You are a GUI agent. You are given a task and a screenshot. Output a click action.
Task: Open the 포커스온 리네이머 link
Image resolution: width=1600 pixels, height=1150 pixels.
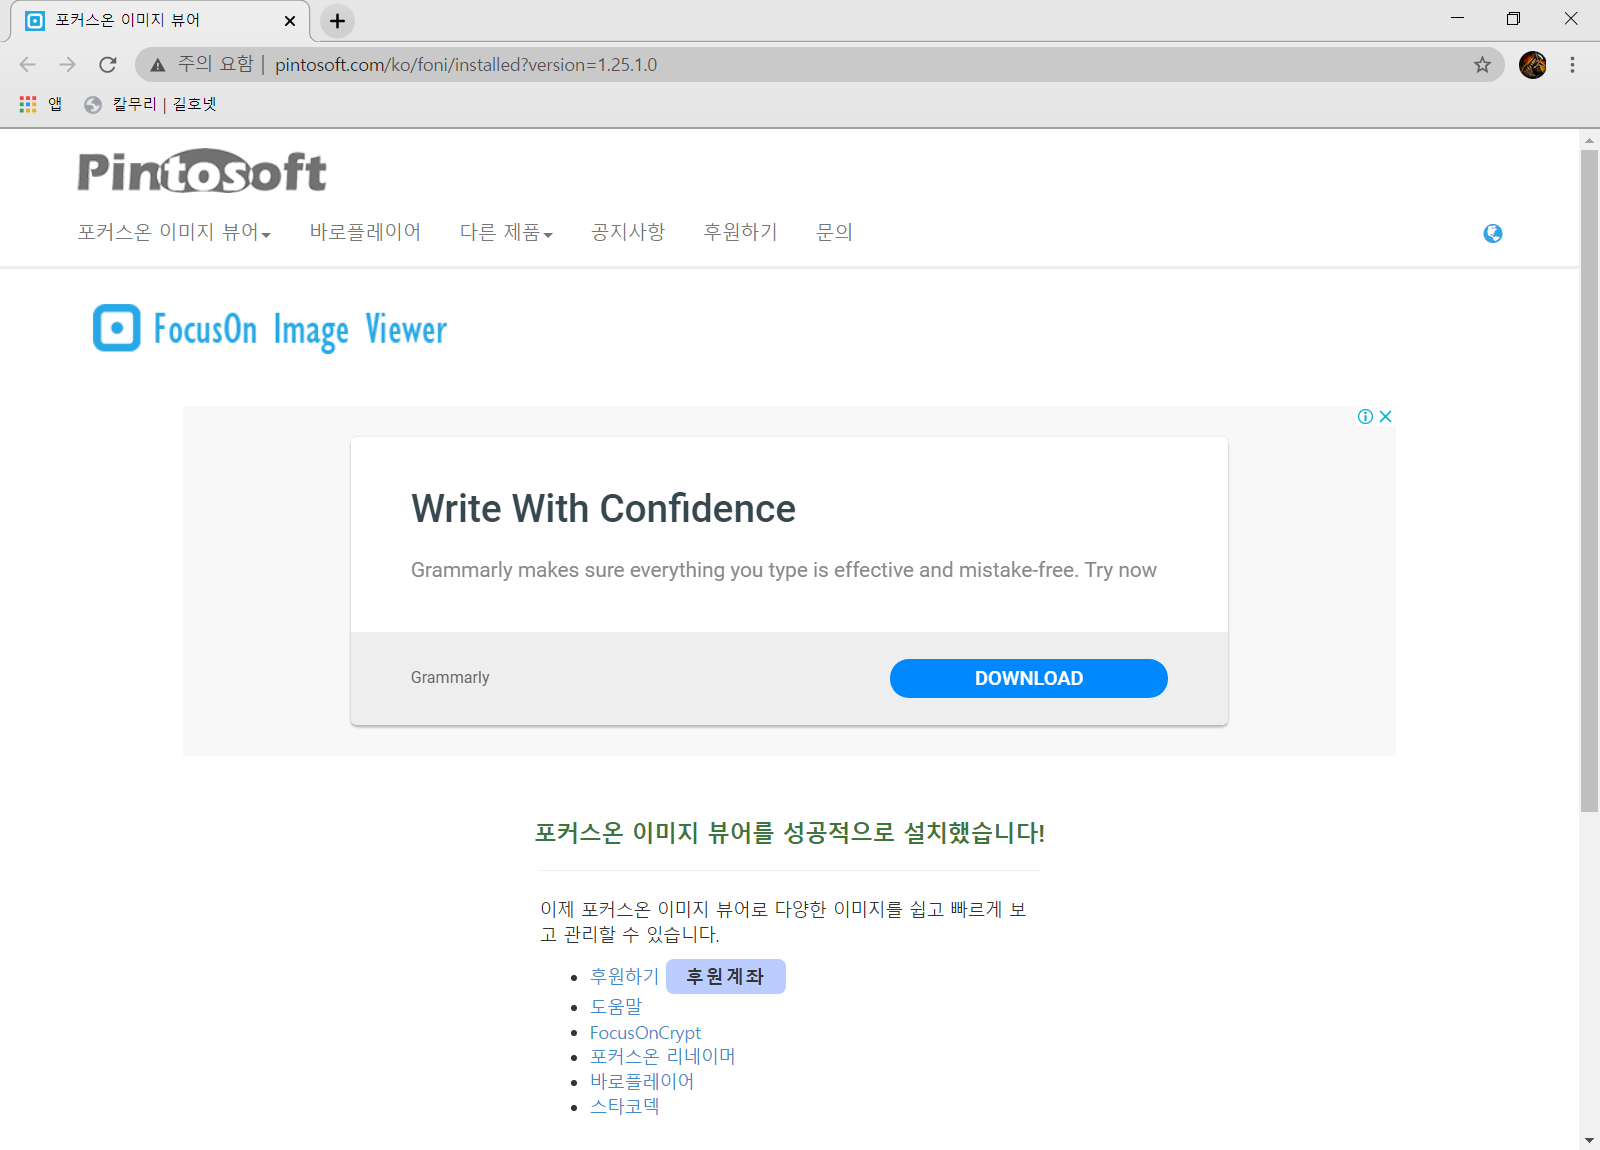(x=662, y=1056)
